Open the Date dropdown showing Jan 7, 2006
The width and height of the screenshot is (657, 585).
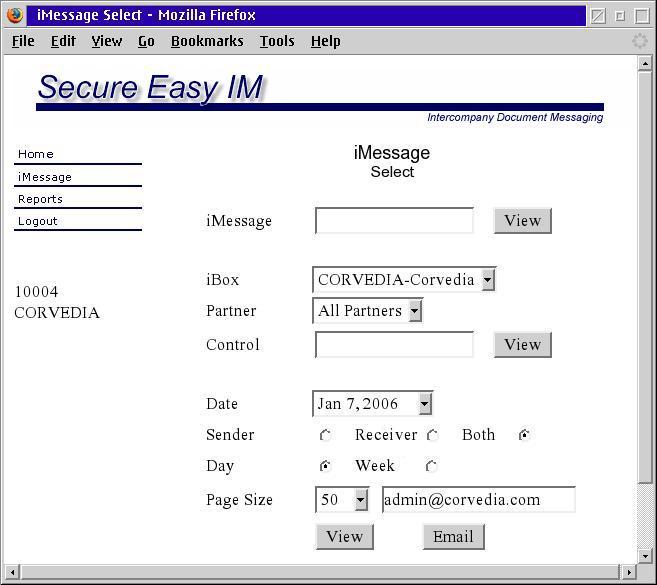coord(372,404)
